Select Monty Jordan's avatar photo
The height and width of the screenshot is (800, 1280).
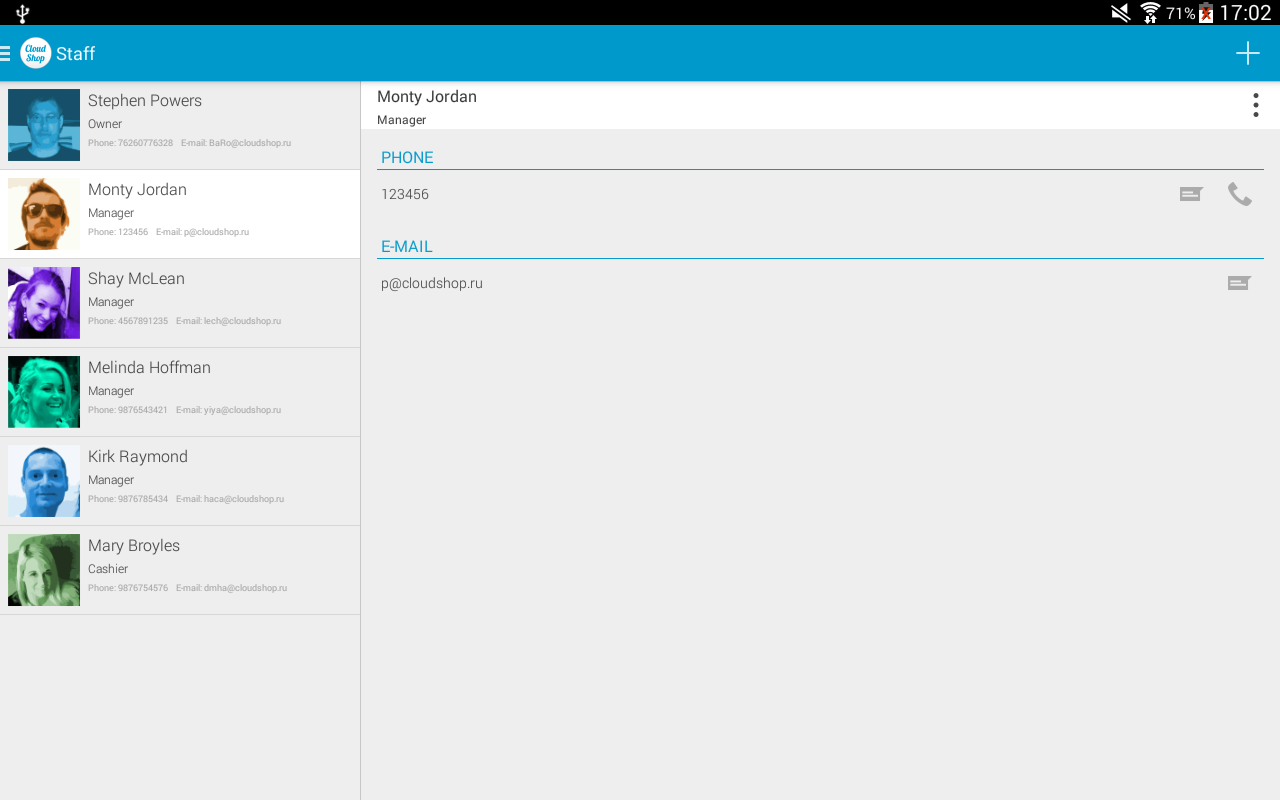tap(44, 214)
